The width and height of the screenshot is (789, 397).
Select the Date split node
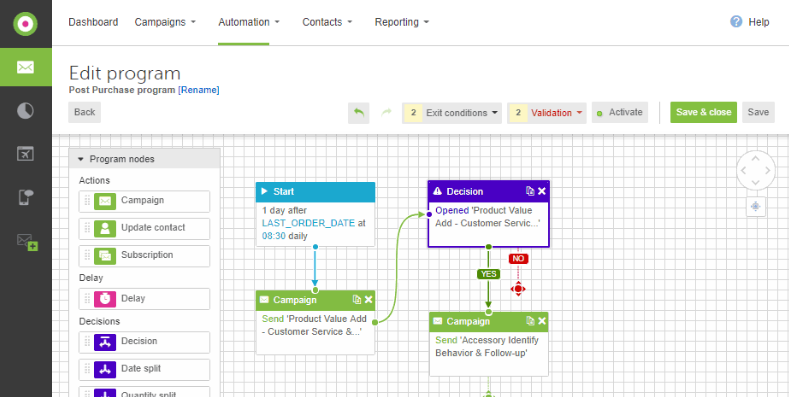[144, 369]
